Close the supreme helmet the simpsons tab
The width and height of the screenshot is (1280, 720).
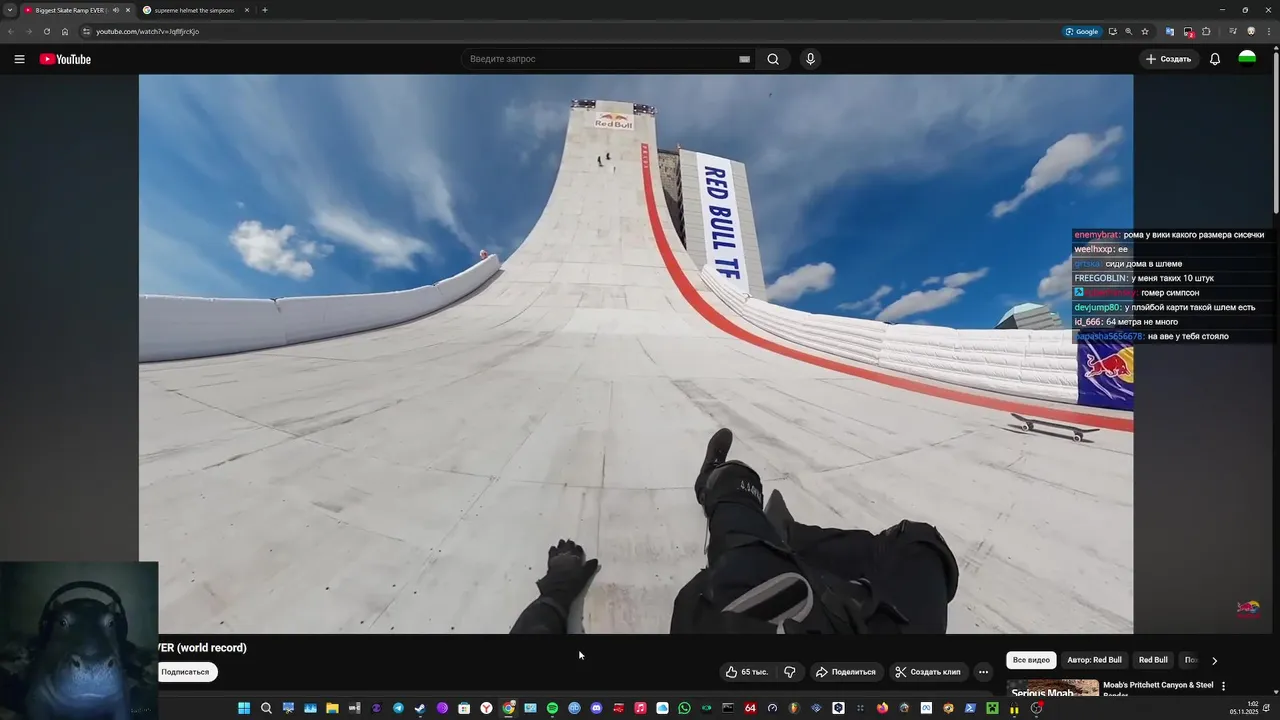click(x=247, y=10)
